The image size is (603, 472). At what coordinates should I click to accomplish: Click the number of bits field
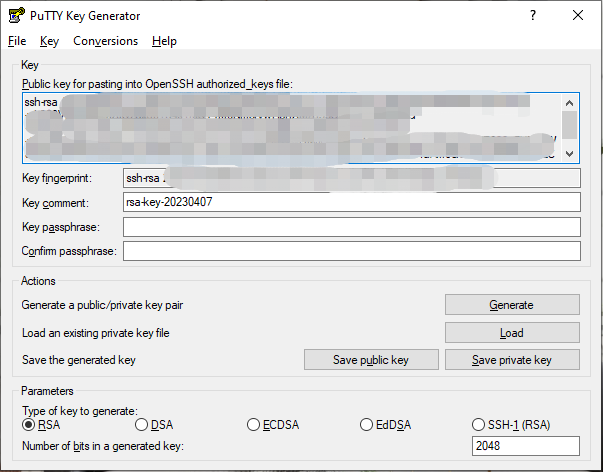(x=525, y=446)
